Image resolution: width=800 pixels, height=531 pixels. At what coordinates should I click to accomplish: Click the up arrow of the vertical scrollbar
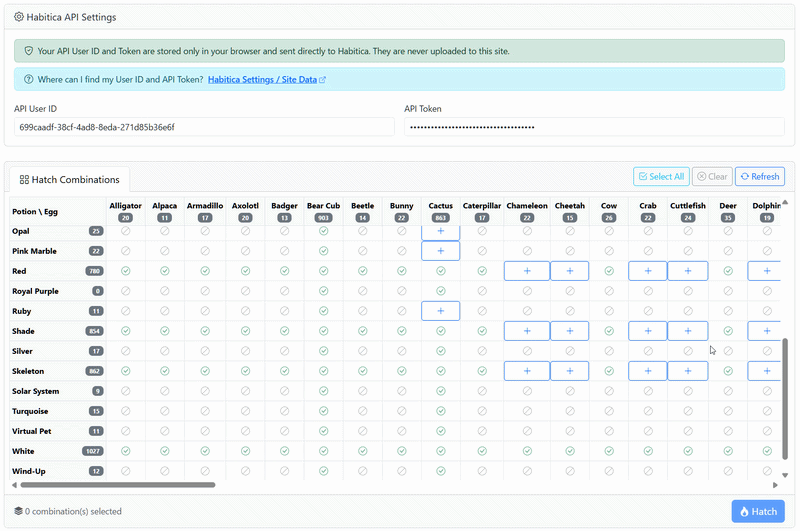point(785,203)
